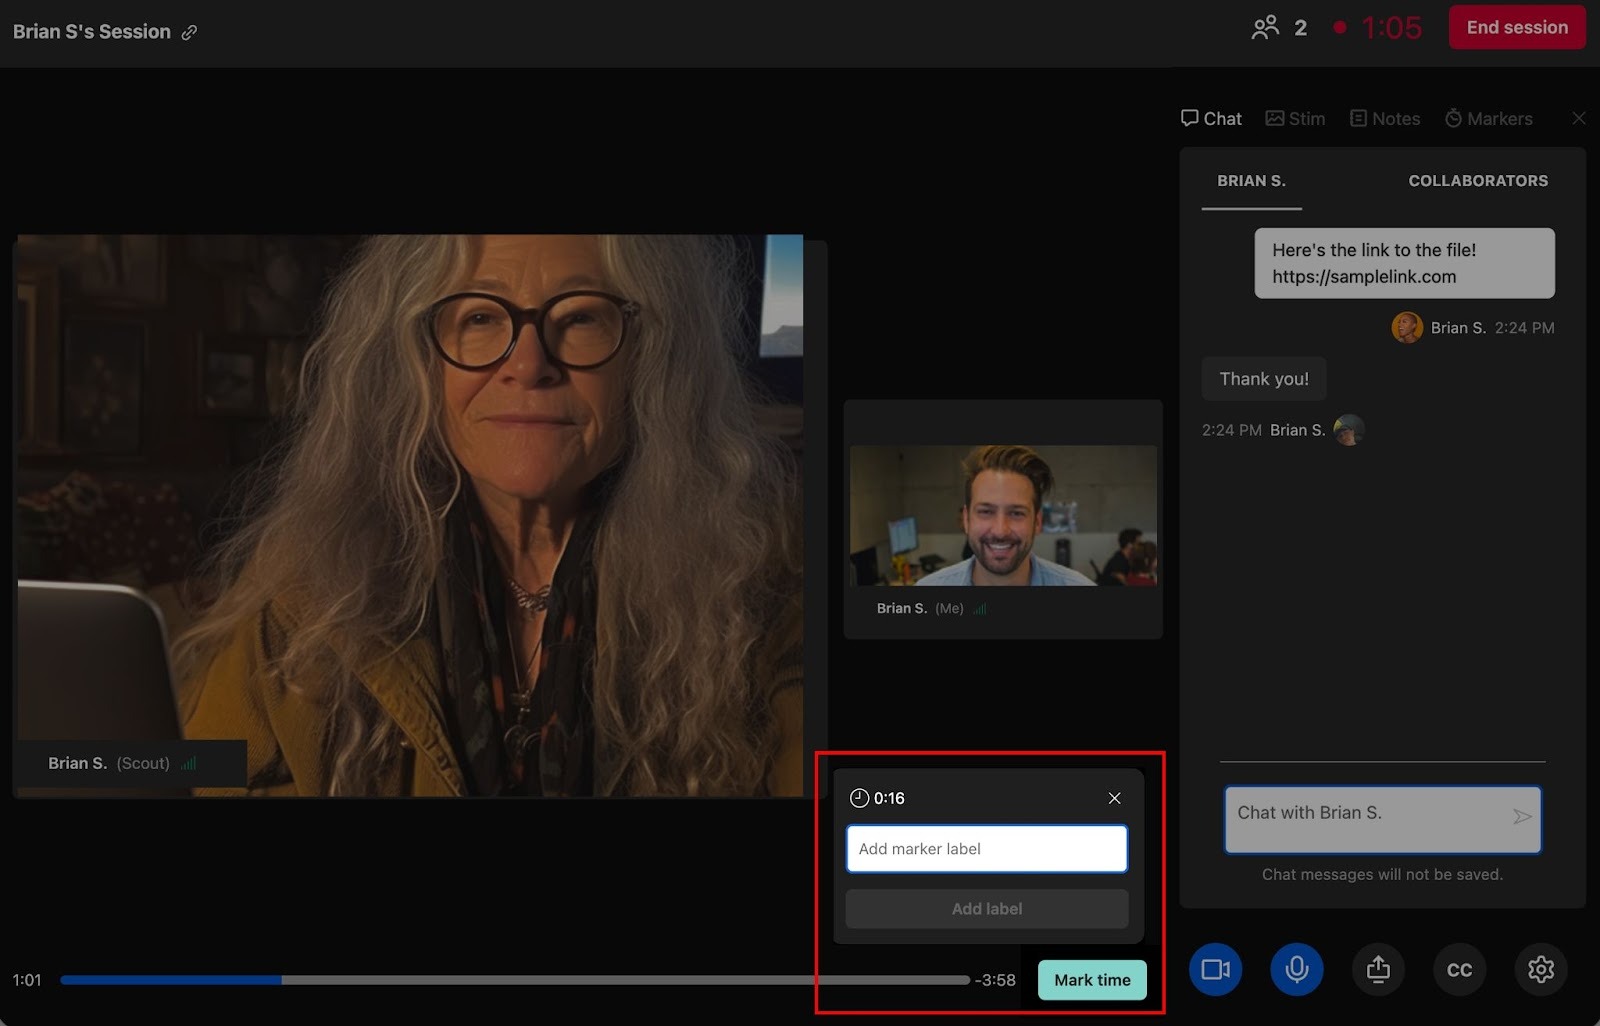
Task: Select Brian S. (Me) video thumbnail
Action: click(1002, 516)
